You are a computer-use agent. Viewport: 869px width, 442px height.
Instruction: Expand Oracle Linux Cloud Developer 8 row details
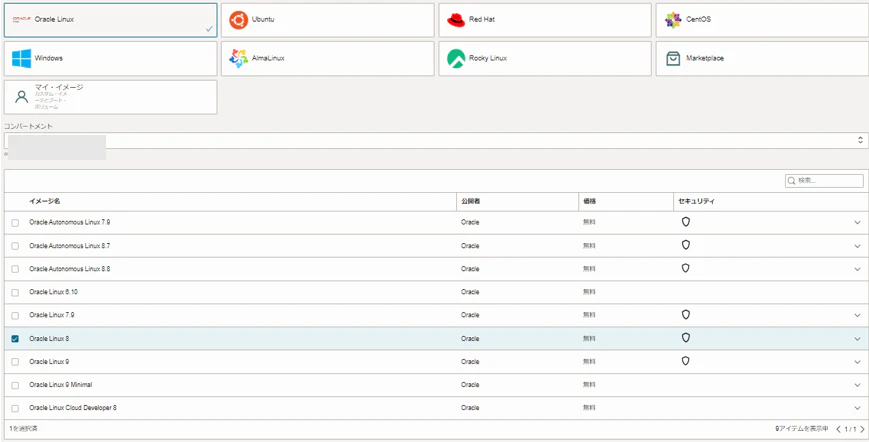click(x=857, y=408)
